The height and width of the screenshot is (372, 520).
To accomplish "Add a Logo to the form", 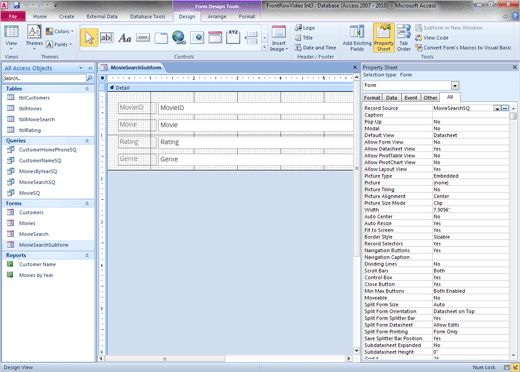I will [305, 28].
